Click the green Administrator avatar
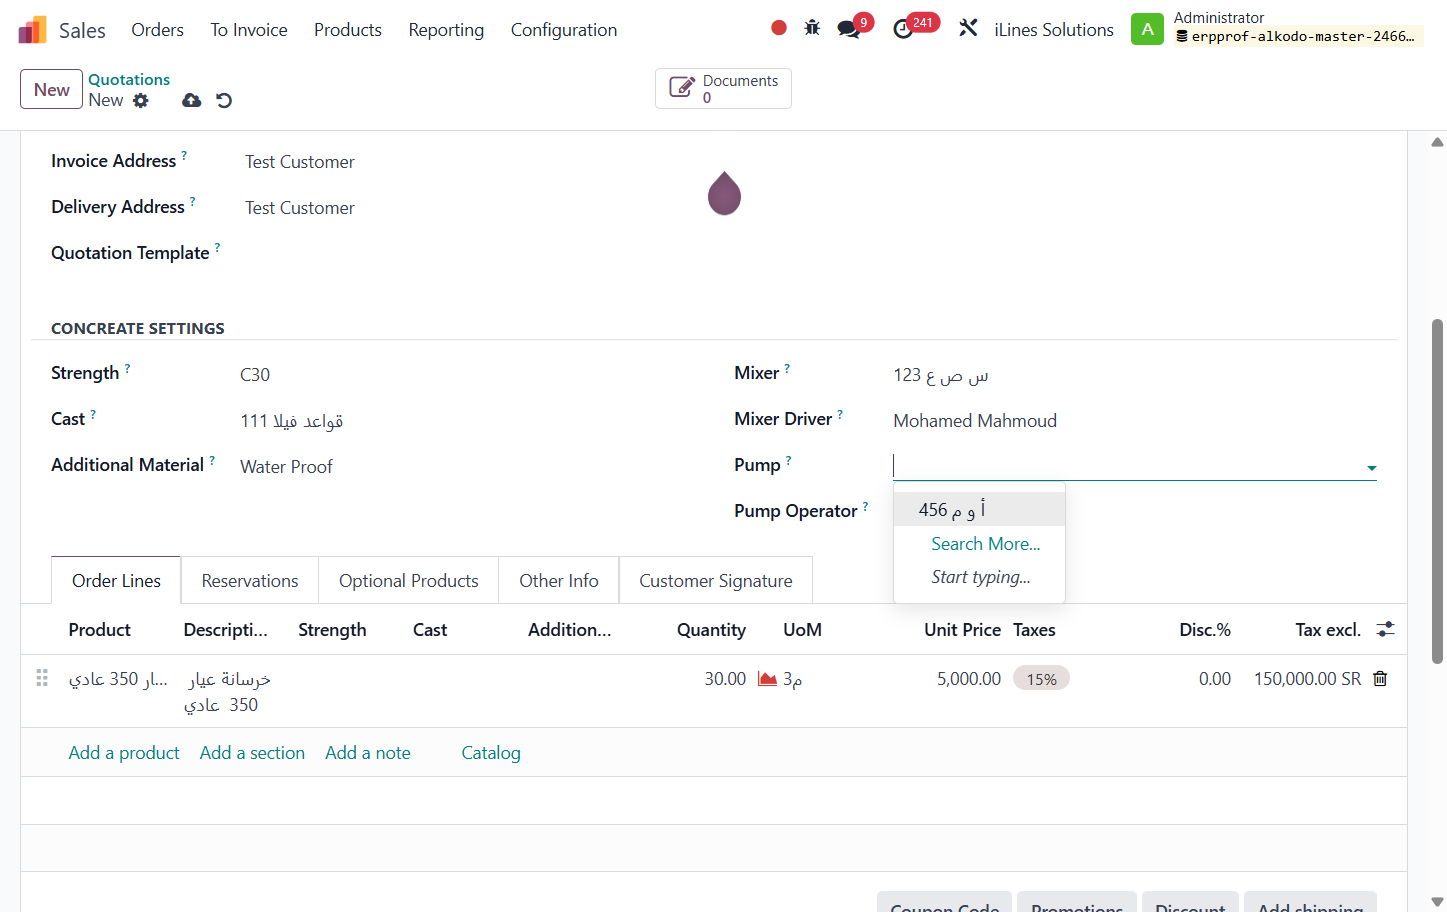The width and height of the screenshot is (1447, 912). point(1147,29)
